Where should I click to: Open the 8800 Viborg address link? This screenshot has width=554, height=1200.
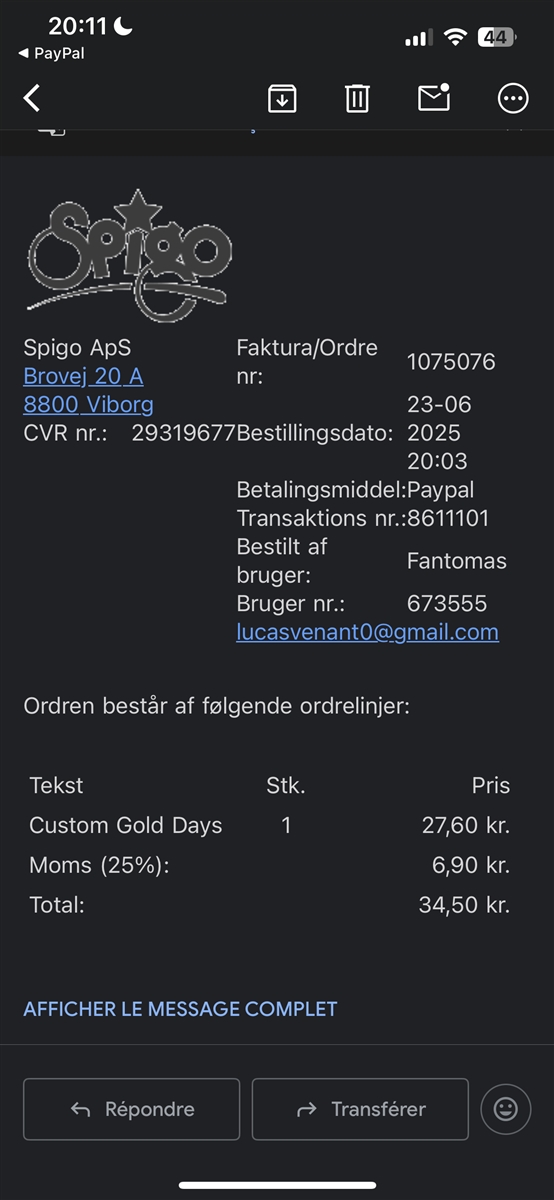[89, 405]
